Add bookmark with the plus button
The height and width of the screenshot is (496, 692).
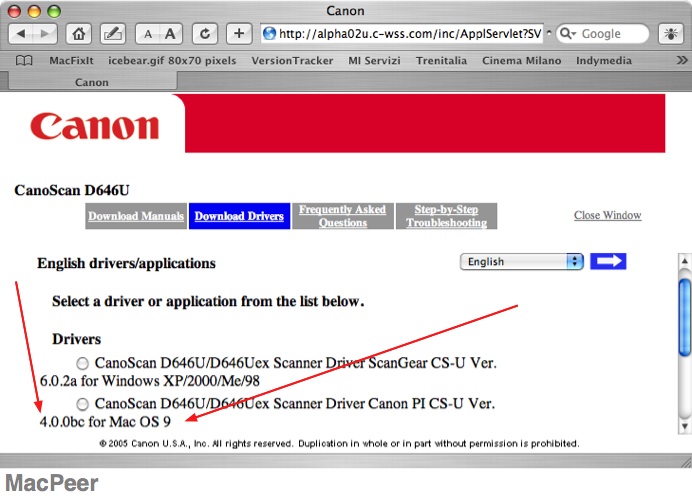tap(239, 34)
